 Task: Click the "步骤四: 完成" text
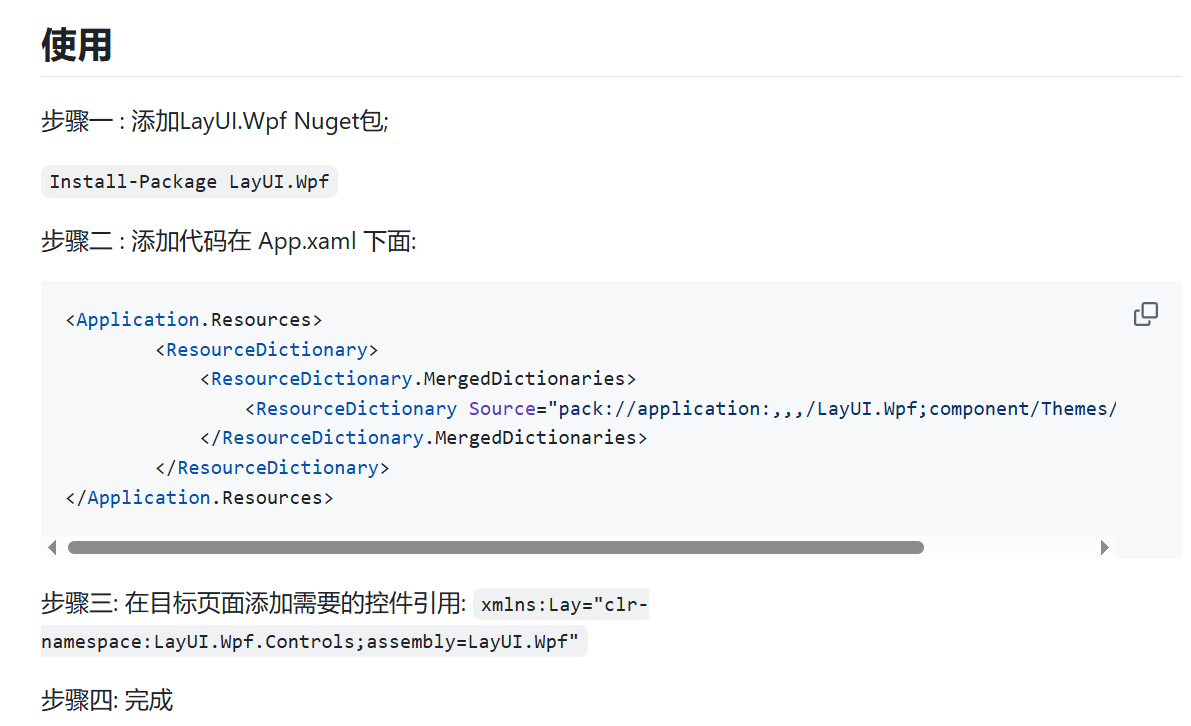(x=107, y=700)
